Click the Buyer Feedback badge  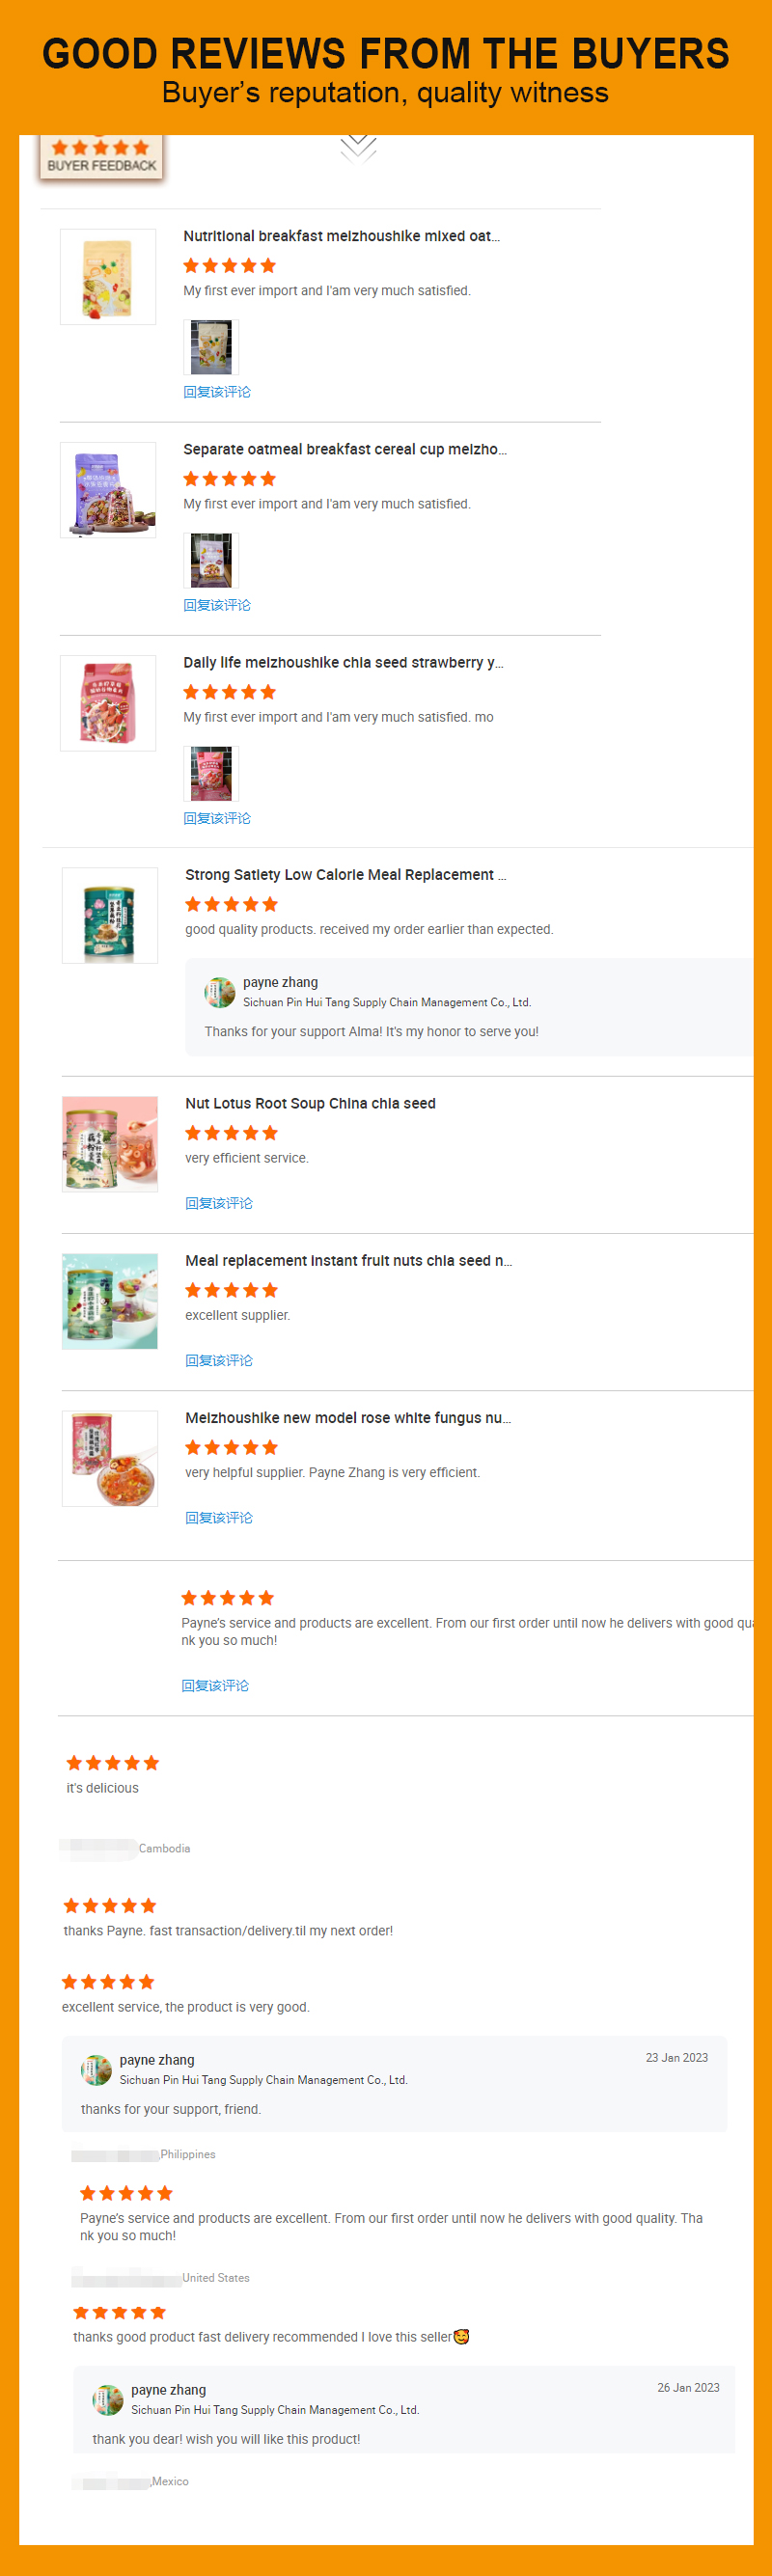coord(101,157)
